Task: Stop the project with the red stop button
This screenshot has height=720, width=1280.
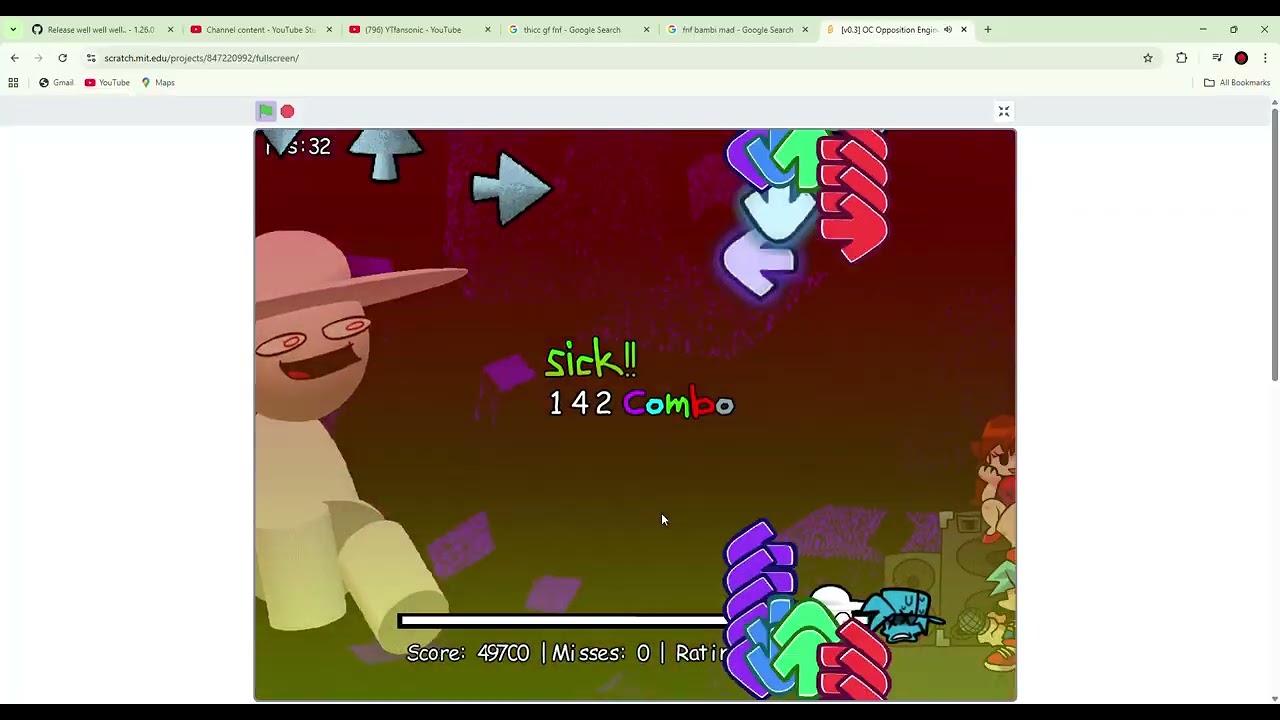Action: coord(287,111)
